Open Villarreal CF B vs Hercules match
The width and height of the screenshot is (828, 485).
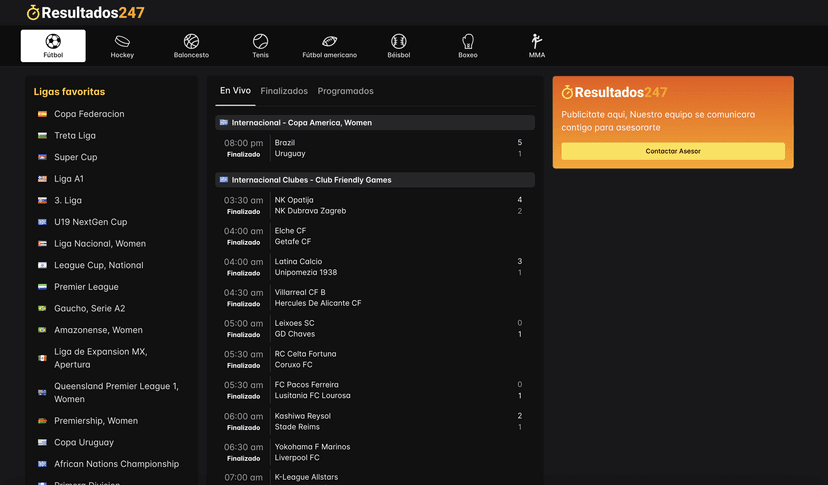pyautogui.click(x=375, y=297)
